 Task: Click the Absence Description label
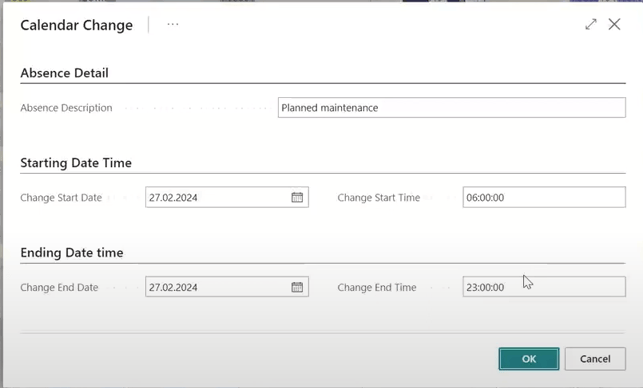click(x=66, y=108)
